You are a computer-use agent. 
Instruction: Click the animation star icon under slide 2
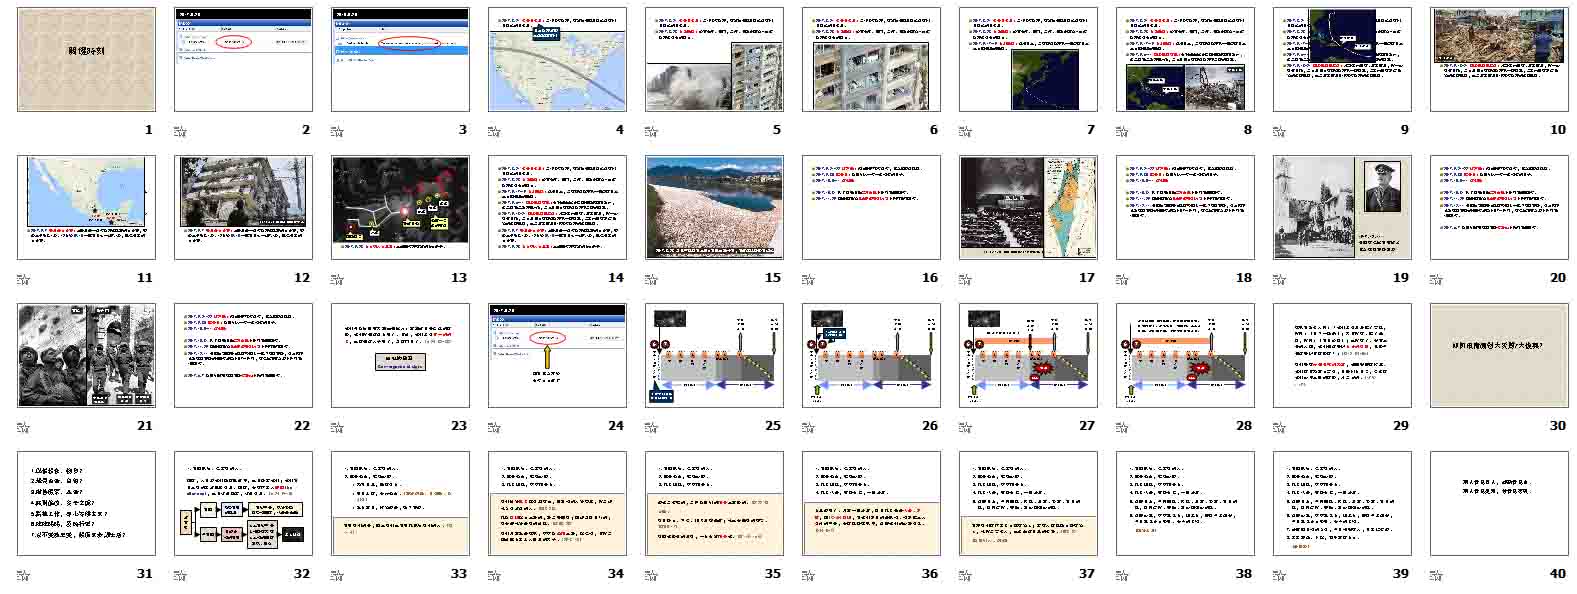point(180,130)
